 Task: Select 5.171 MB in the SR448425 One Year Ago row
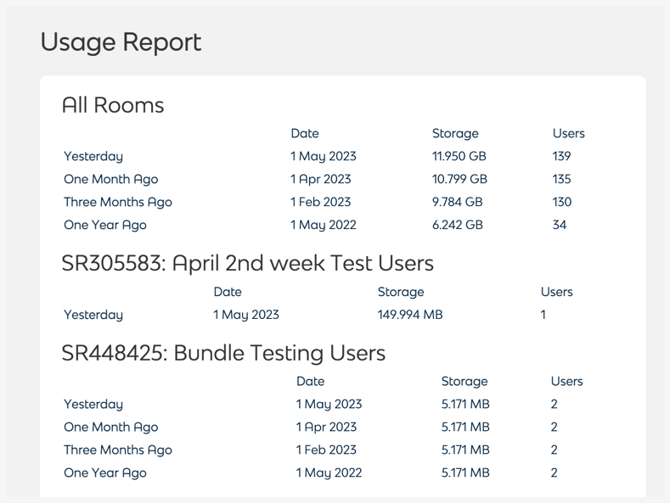click(x=465, y=473)
